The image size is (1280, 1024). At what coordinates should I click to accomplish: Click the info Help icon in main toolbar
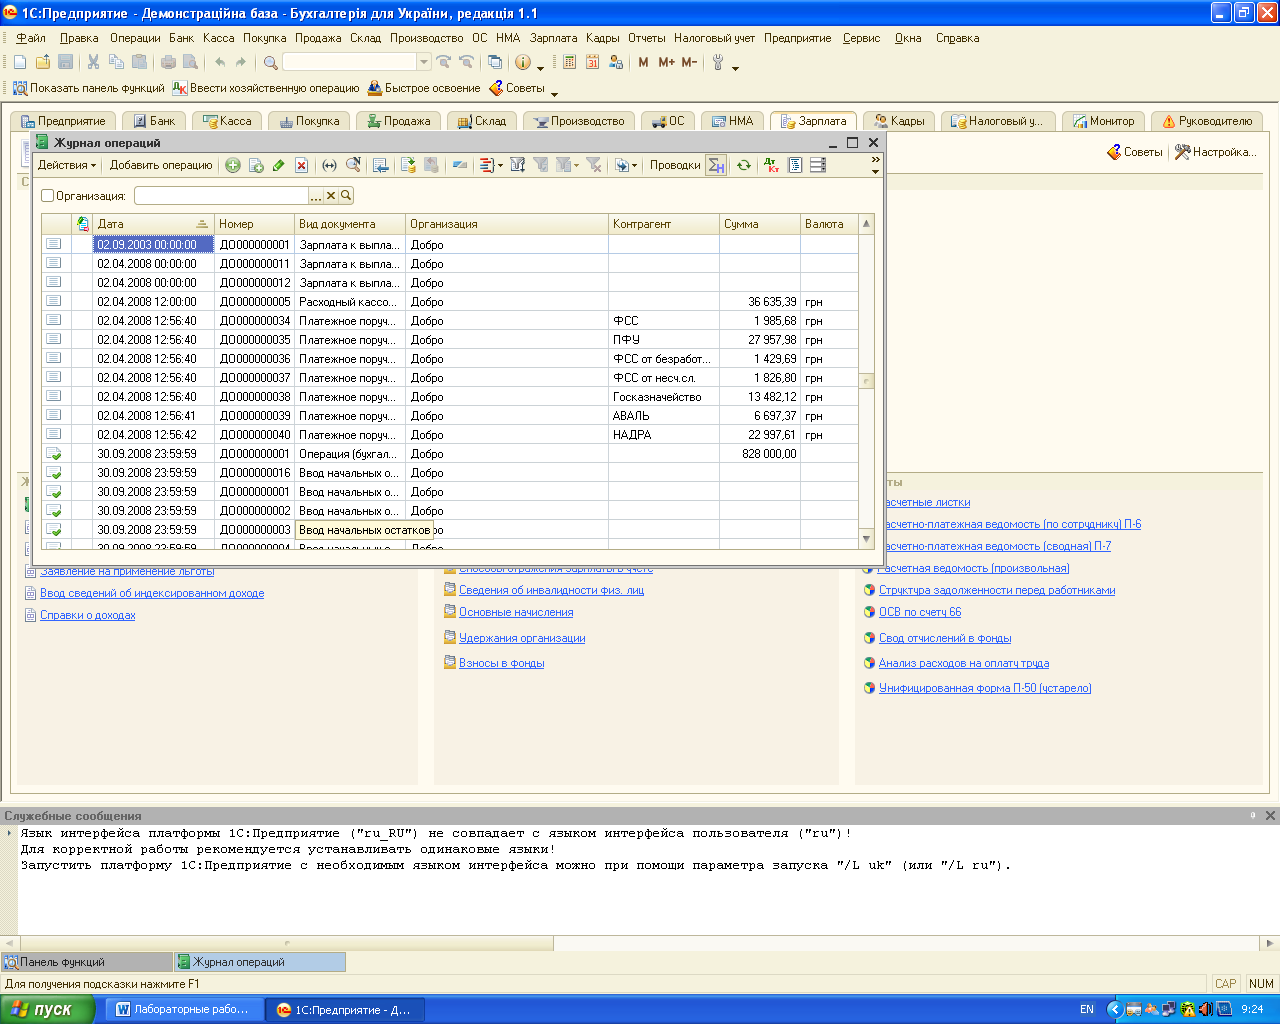point(523,62)
